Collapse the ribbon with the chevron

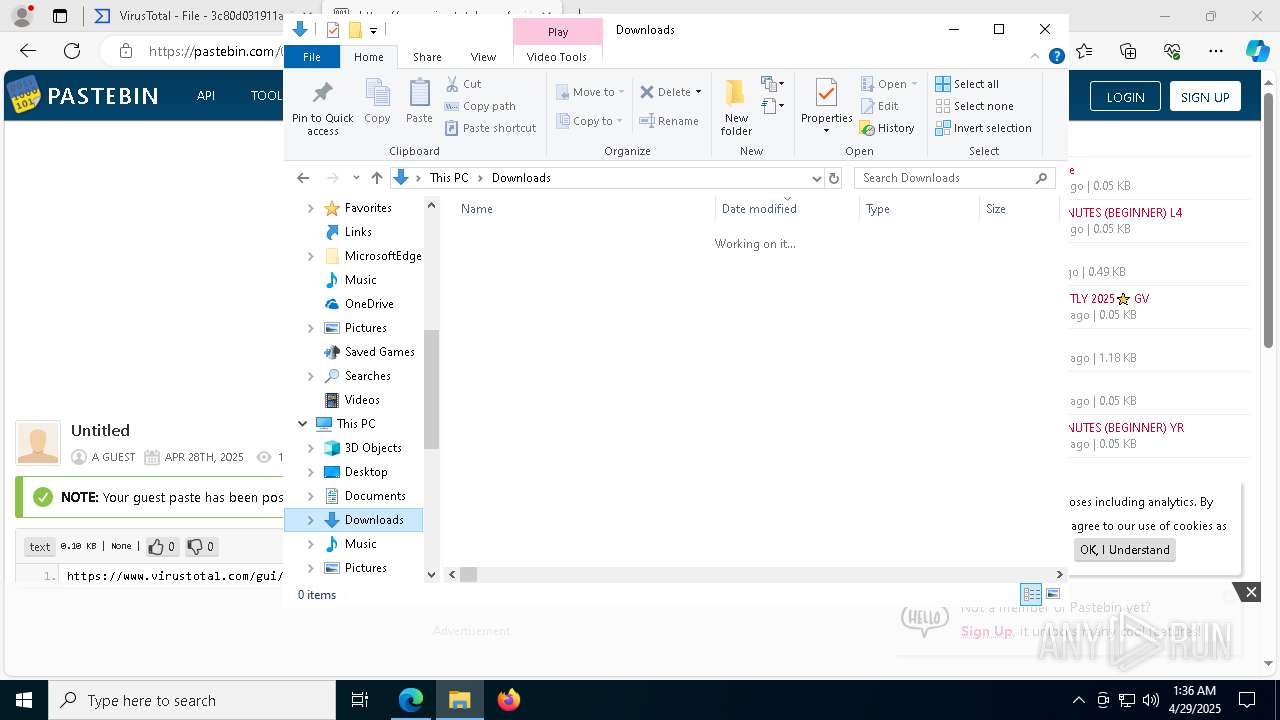point(1037,57)
